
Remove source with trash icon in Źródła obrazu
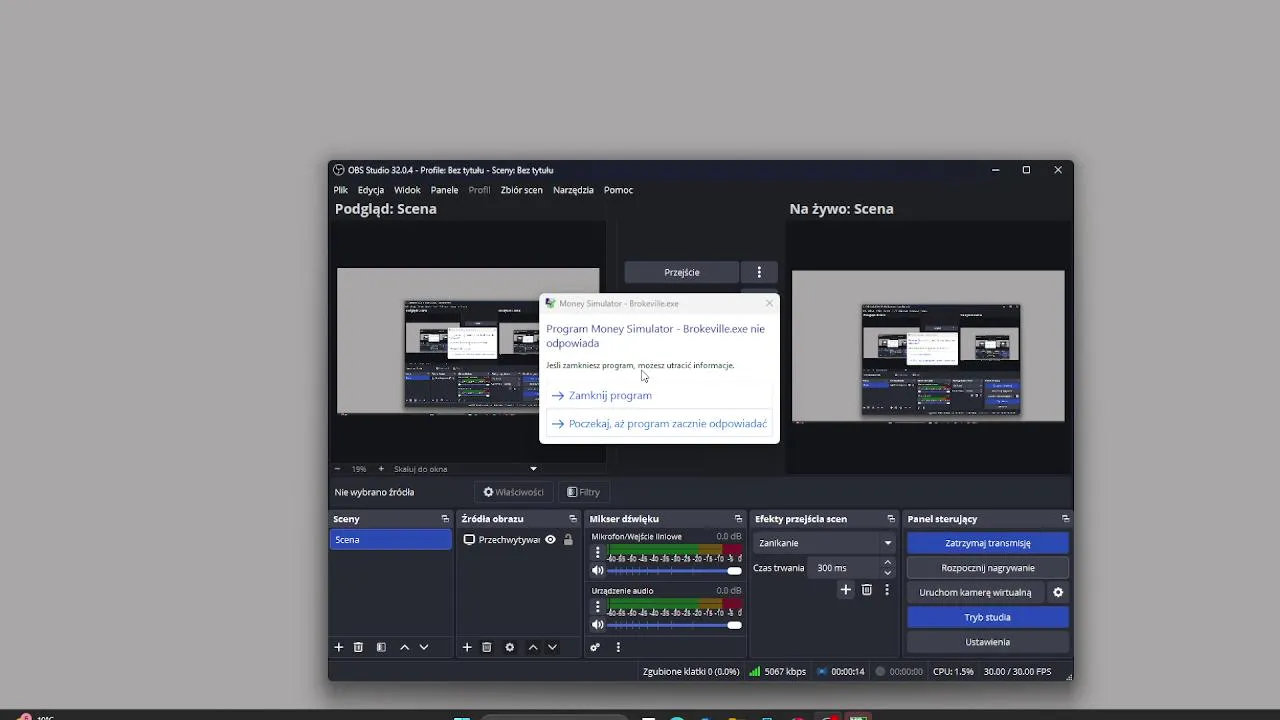point(487,647)
